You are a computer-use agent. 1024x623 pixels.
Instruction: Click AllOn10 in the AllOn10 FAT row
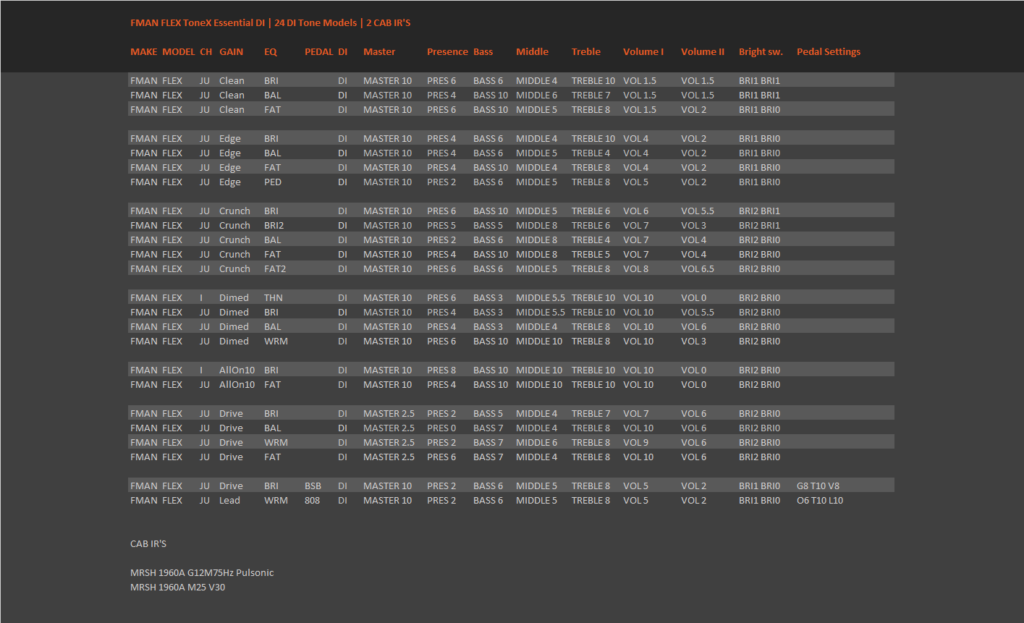tap(236, 385)
